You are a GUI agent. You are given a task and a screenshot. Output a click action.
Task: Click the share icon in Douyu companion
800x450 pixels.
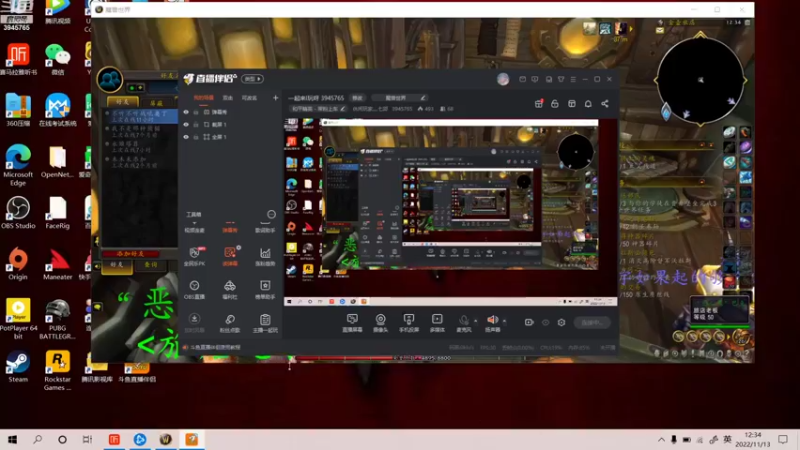point(605,104)
